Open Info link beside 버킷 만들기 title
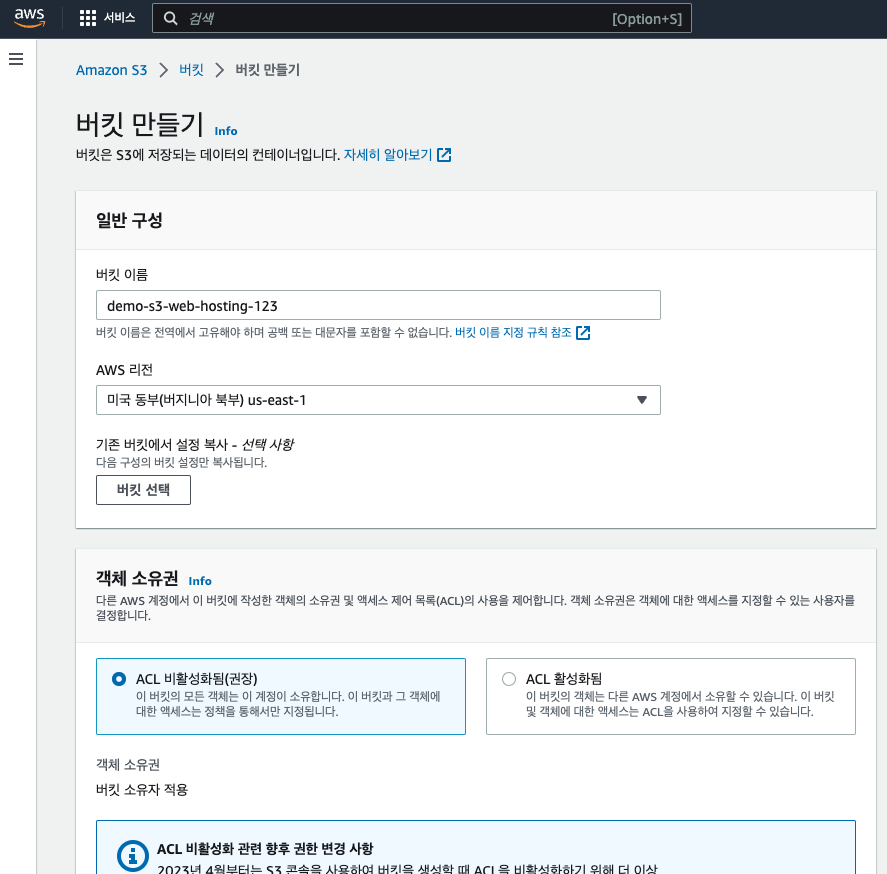Viewport: 887px width, 874px height. pyautogui.click(x=226, y=131)
